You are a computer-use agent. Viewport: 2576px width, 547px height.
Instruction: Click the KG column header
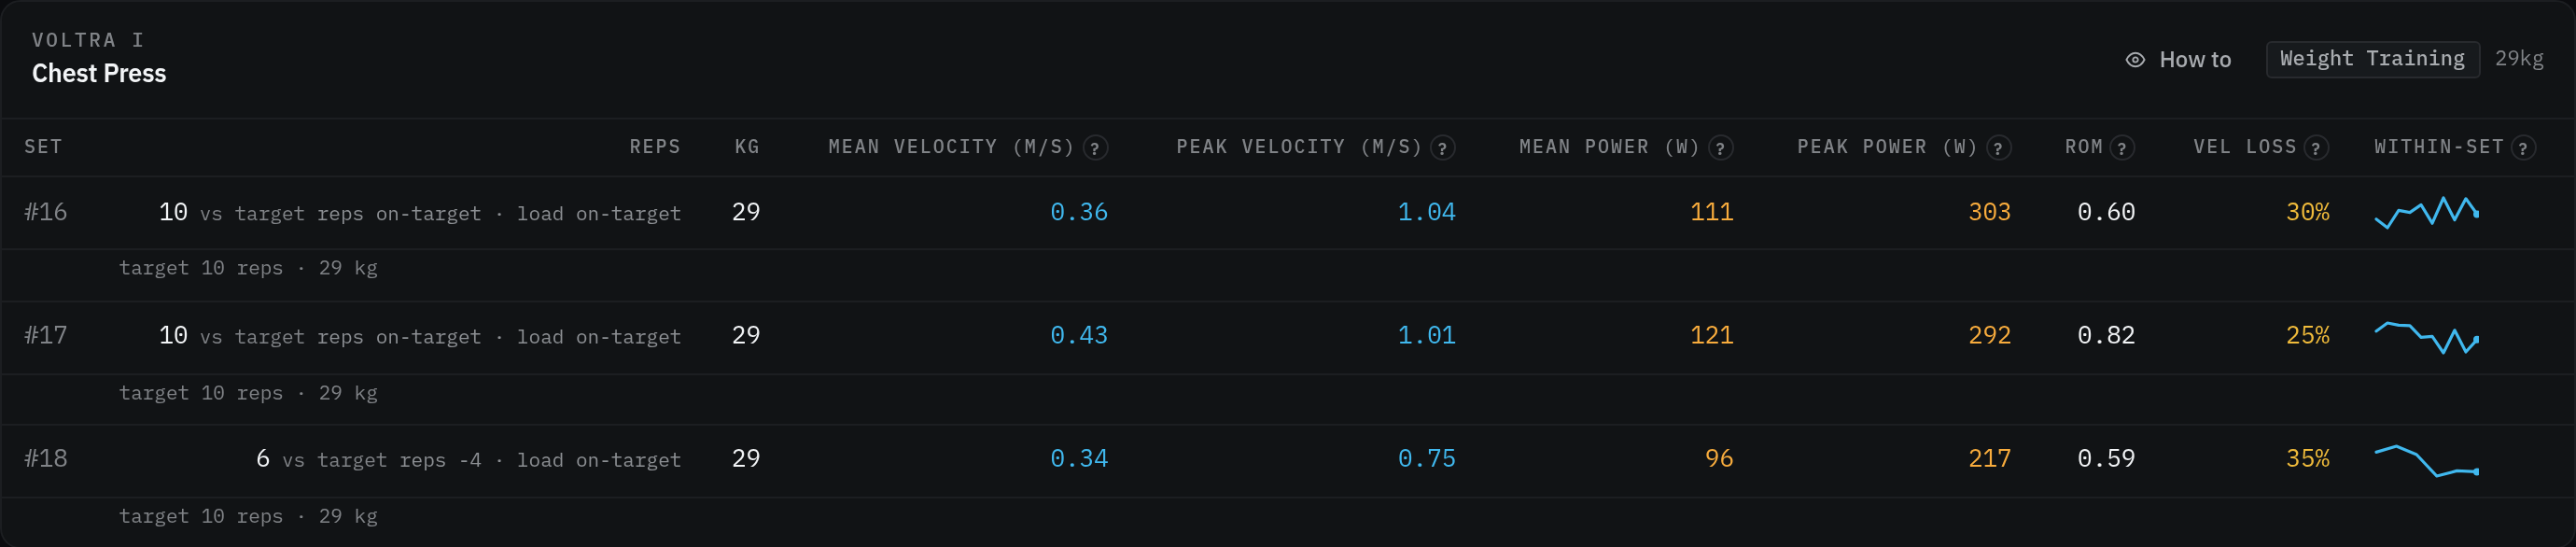pyautogui.click(x=747, y=147)
